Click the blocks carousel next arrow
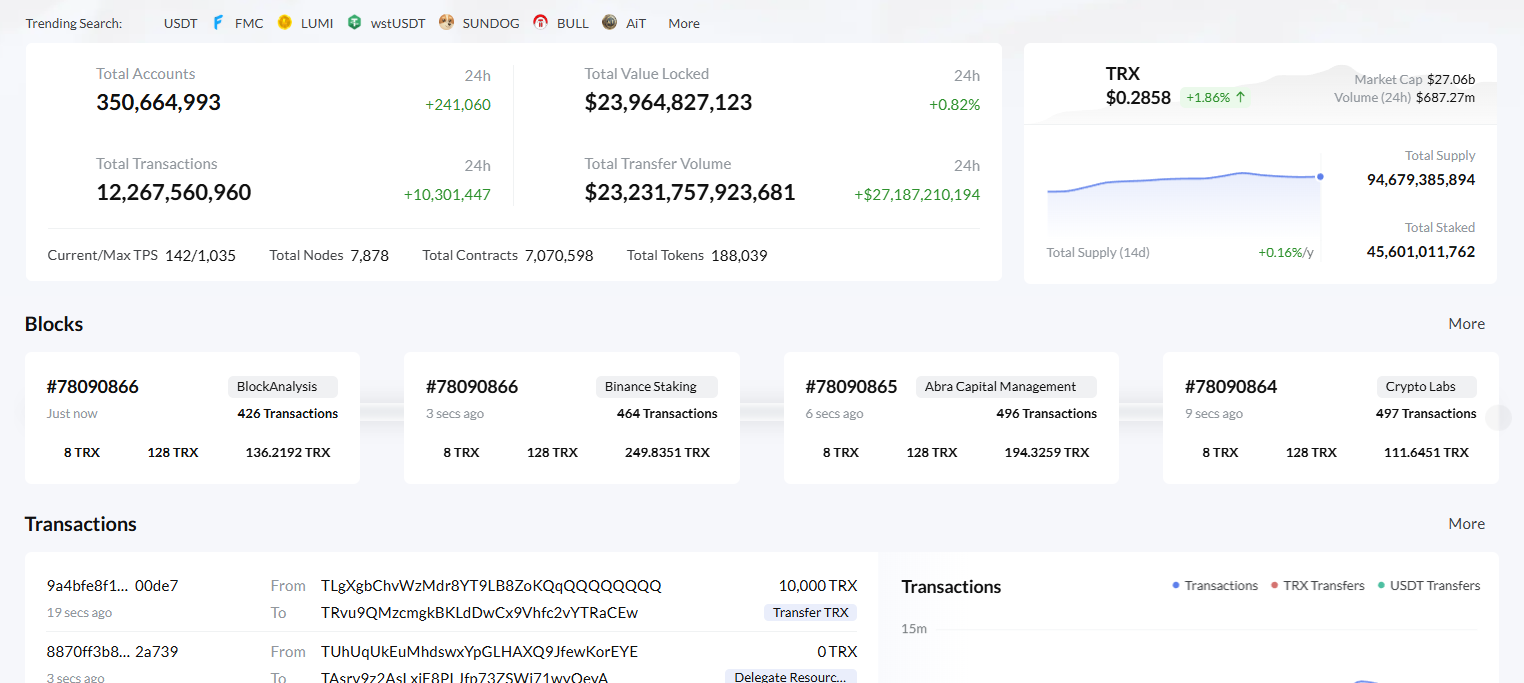 tap(1498, 418)
